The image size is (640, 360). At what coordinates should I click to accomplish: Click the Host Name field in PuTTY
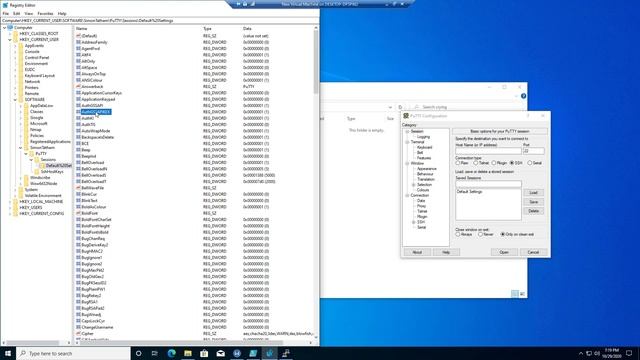click(488, 151)
